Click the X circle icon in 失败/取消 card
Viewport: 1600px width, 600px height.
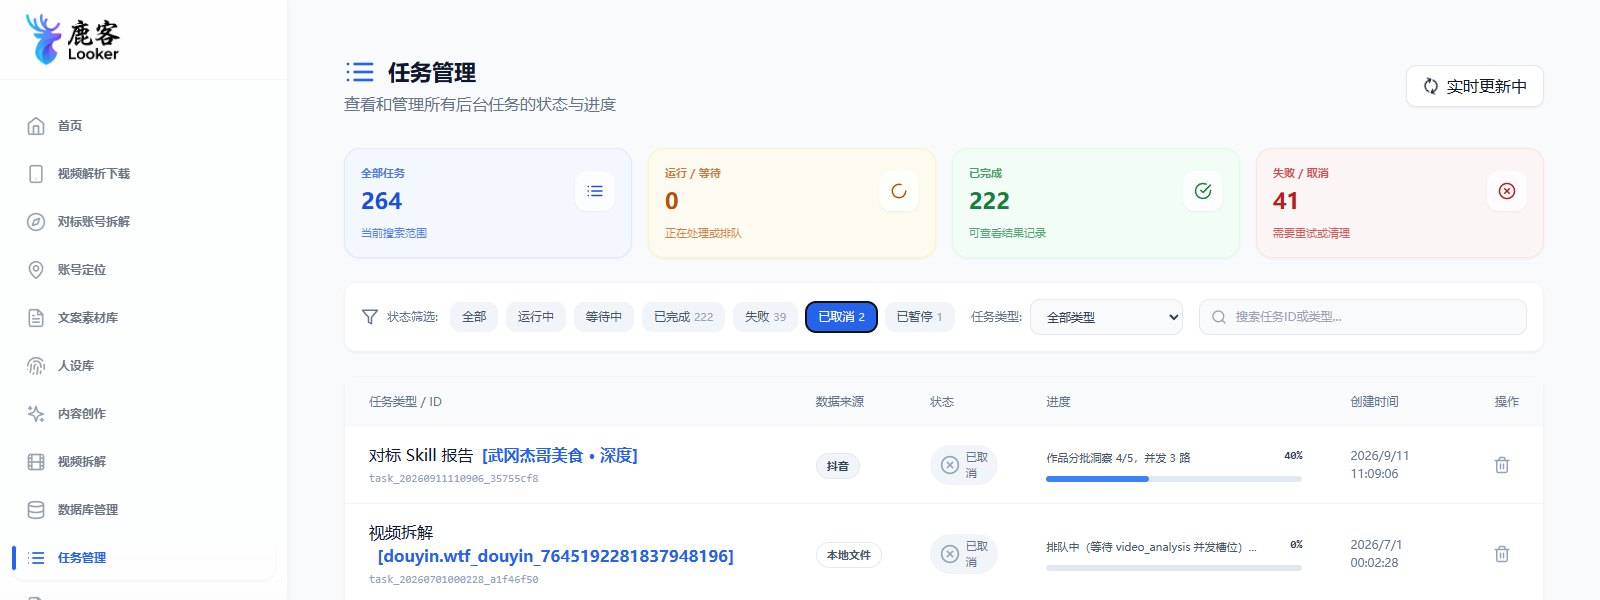click(1507, 191)
